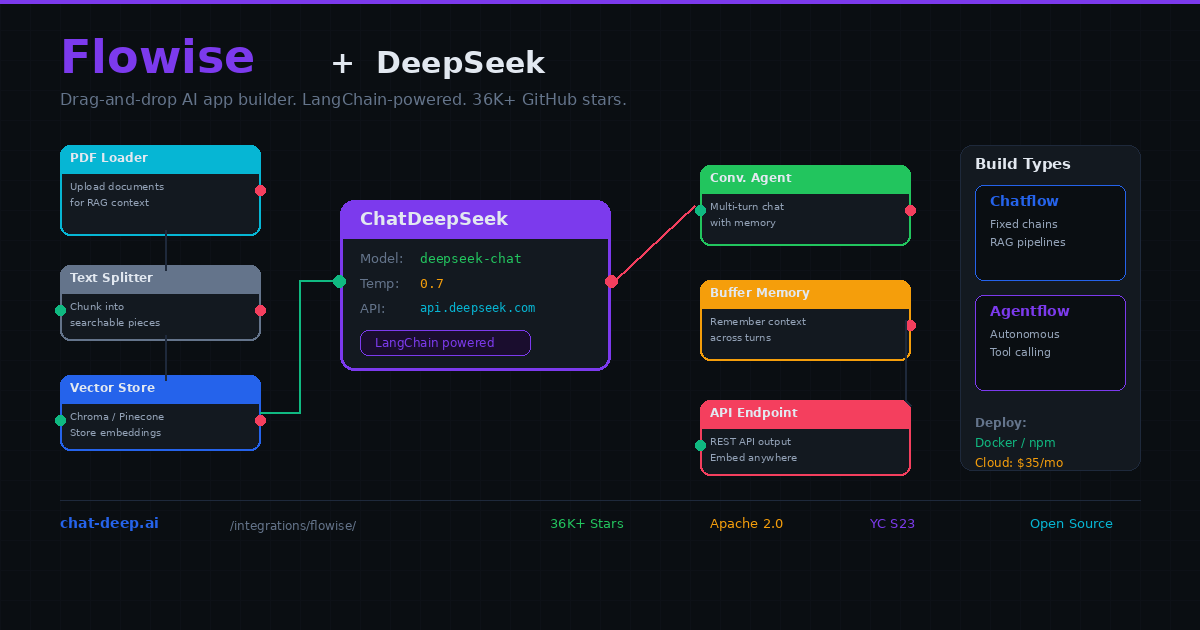
Task: Click the 36K+ Stars footer item
Action: point(587,523)
